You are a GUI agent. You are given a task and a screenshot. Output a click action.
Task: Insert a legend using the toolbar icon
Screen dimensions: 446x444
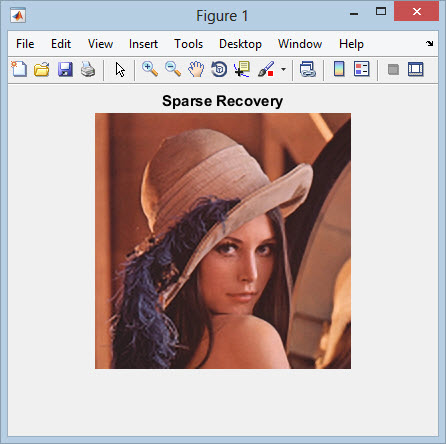pos(362,69)
